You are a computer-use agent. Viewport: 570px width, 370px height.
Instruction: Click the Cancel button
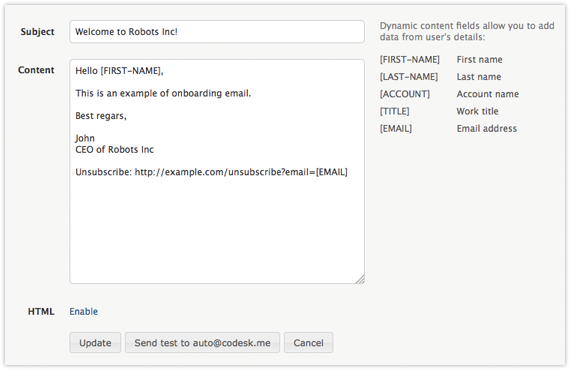308,342
